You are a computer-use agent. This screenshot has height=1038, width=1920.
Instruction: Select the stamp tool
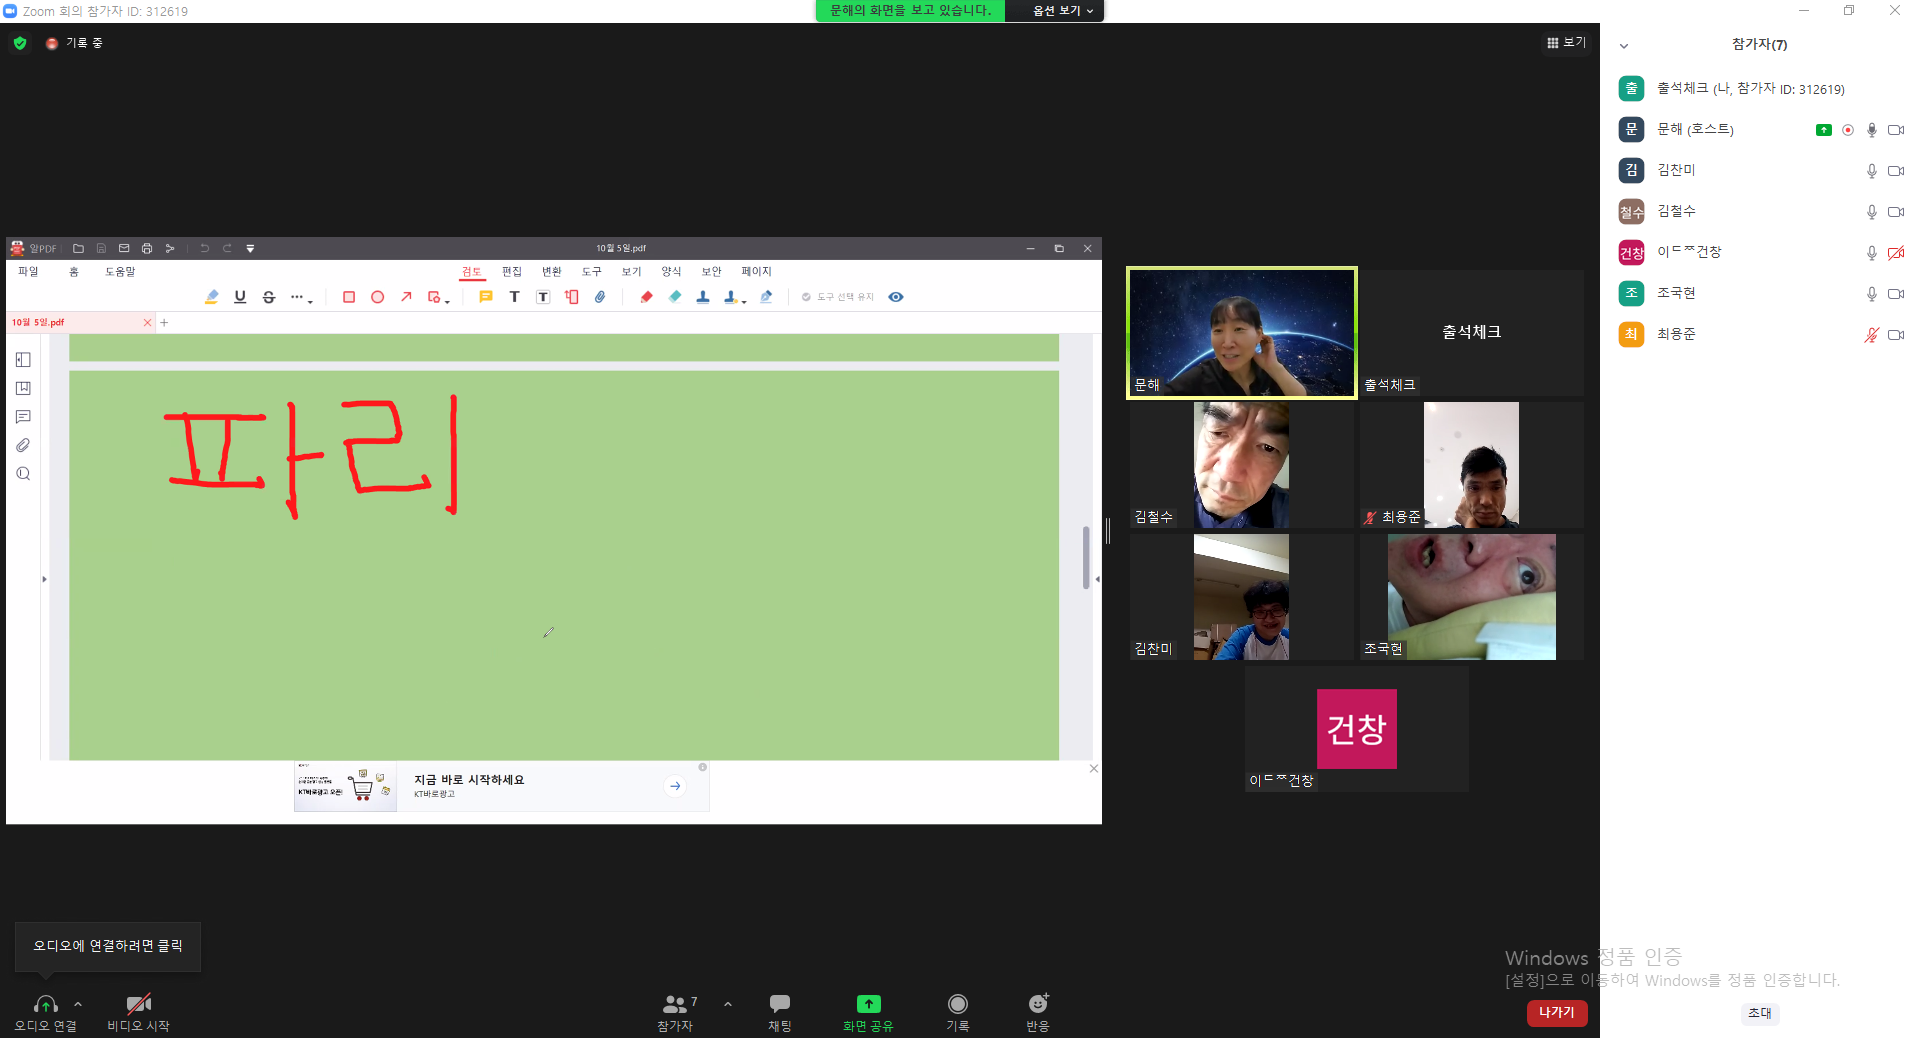pyautogui.click(x=703, y=297)
